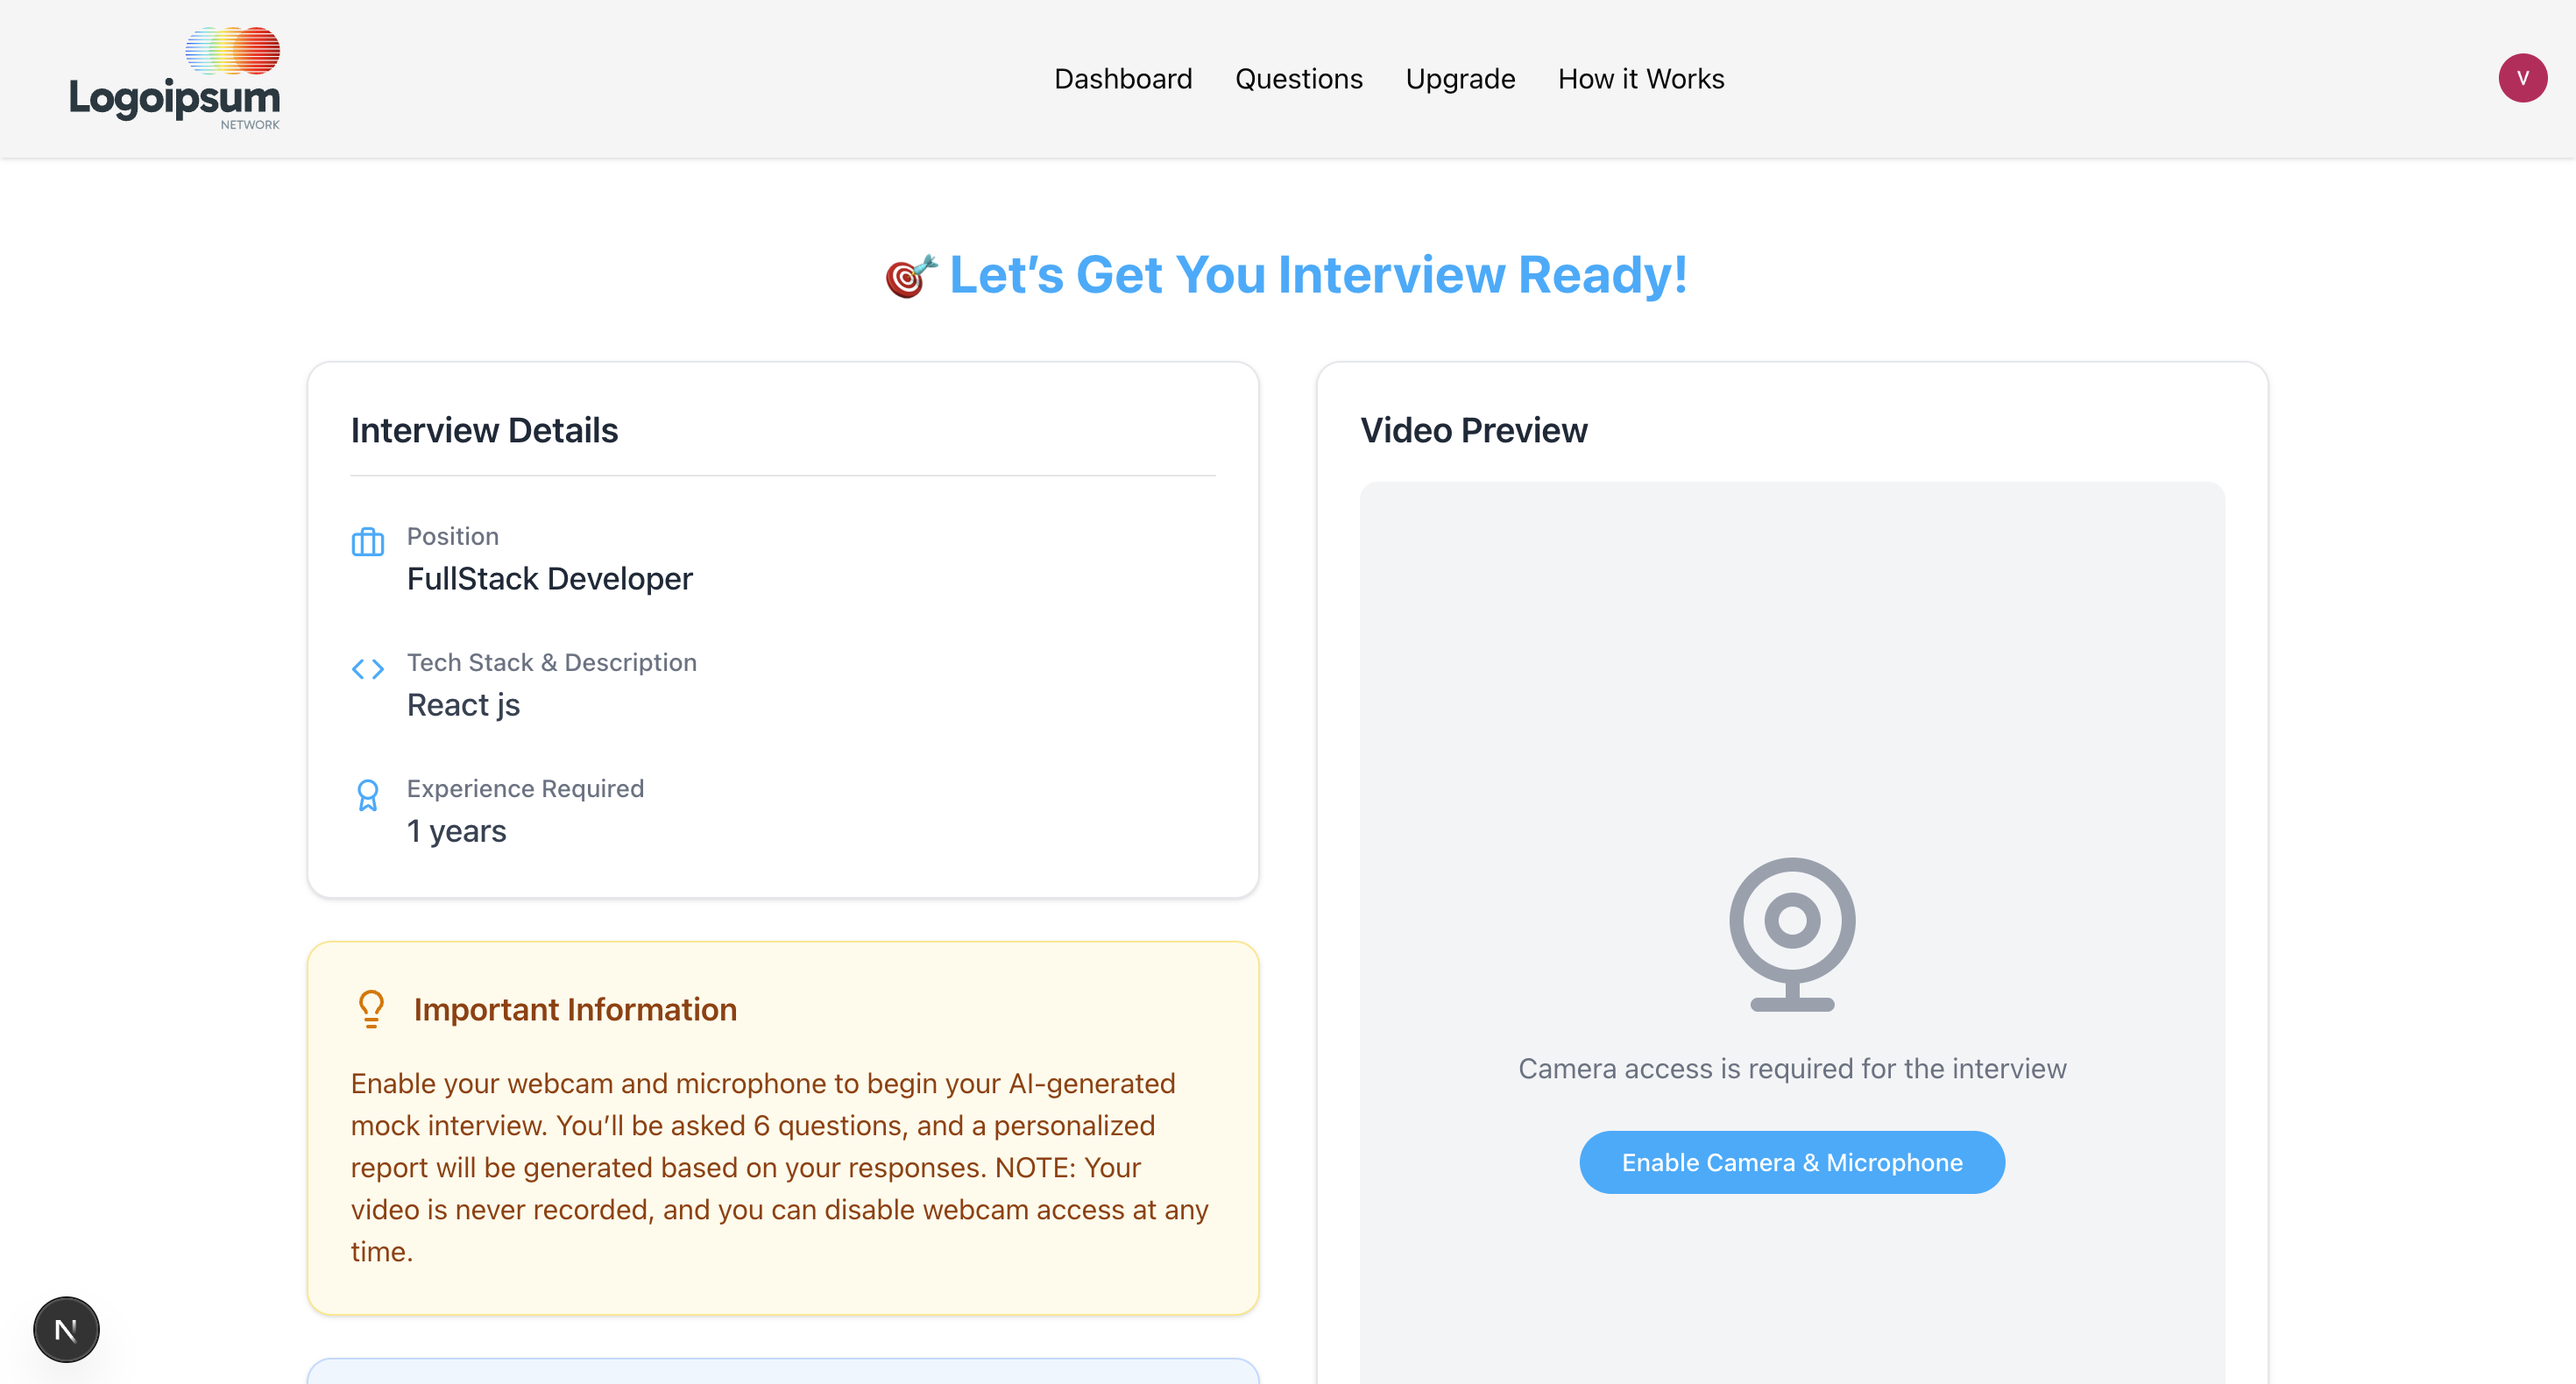Go to the Questions page

pyautogui.click(x=1299, y=79)
